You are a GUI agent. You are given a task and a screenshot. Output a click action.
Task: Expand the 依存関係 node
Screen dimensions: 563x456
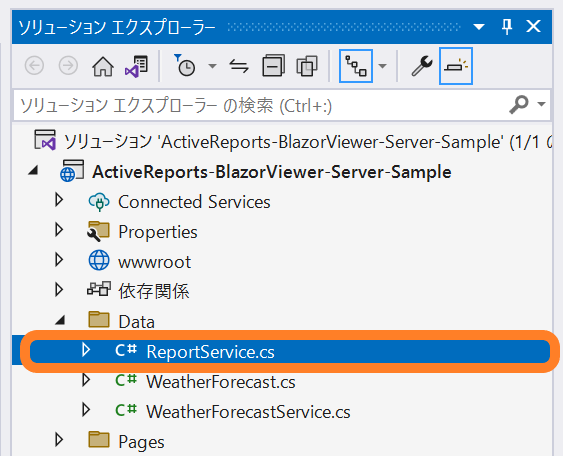tap(59, 290)
